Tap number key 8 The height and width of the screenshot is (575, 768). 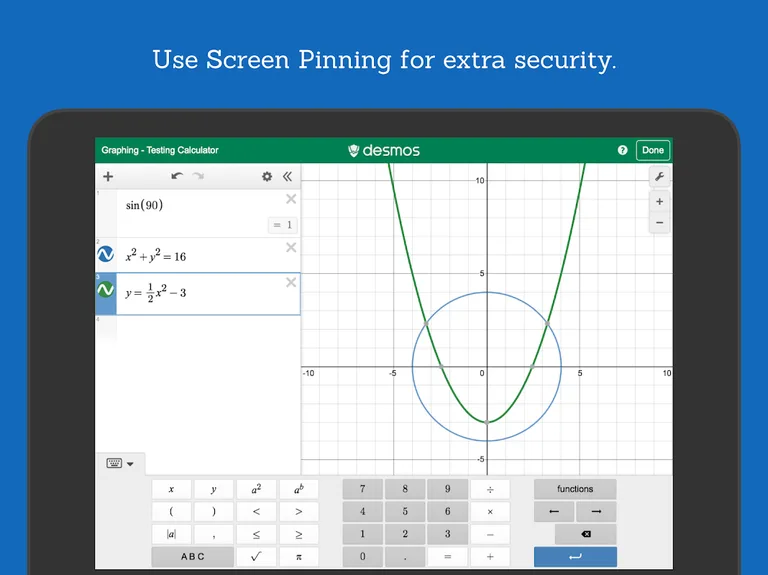[x=405, y=489]
